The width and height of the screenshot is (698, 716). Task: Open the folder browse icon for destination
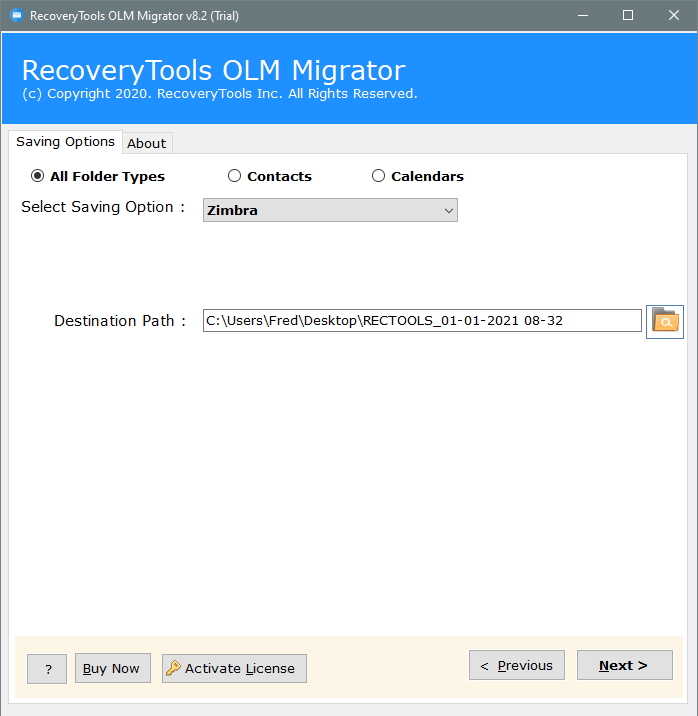664,321
